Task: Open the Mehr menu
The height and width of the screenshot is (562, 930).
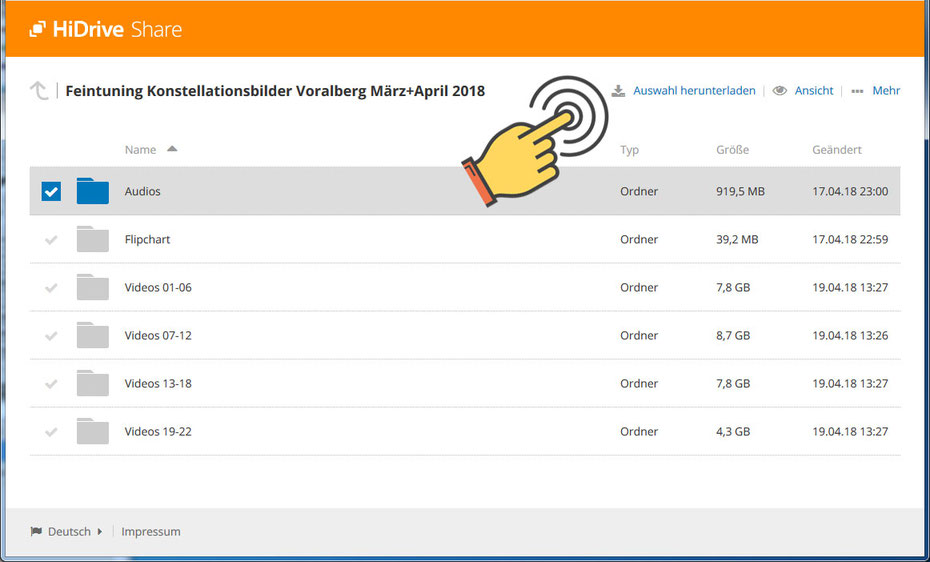Action: click(x=886, y=91)
